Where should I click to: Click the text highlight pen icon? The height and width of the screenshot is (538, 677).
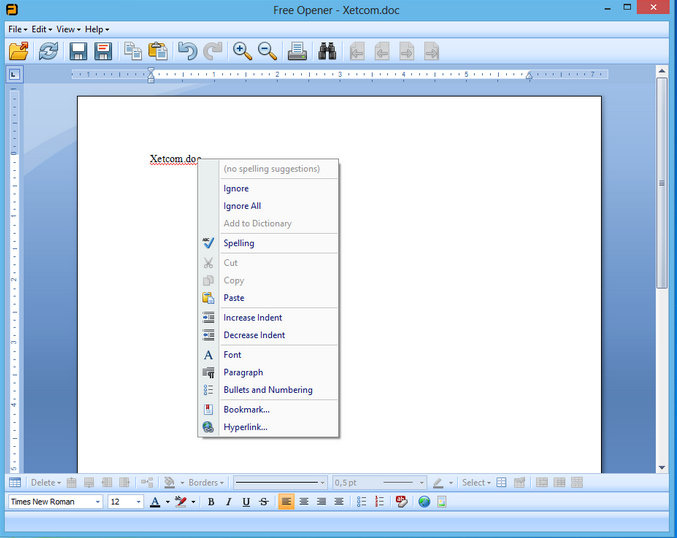[180, 502]
